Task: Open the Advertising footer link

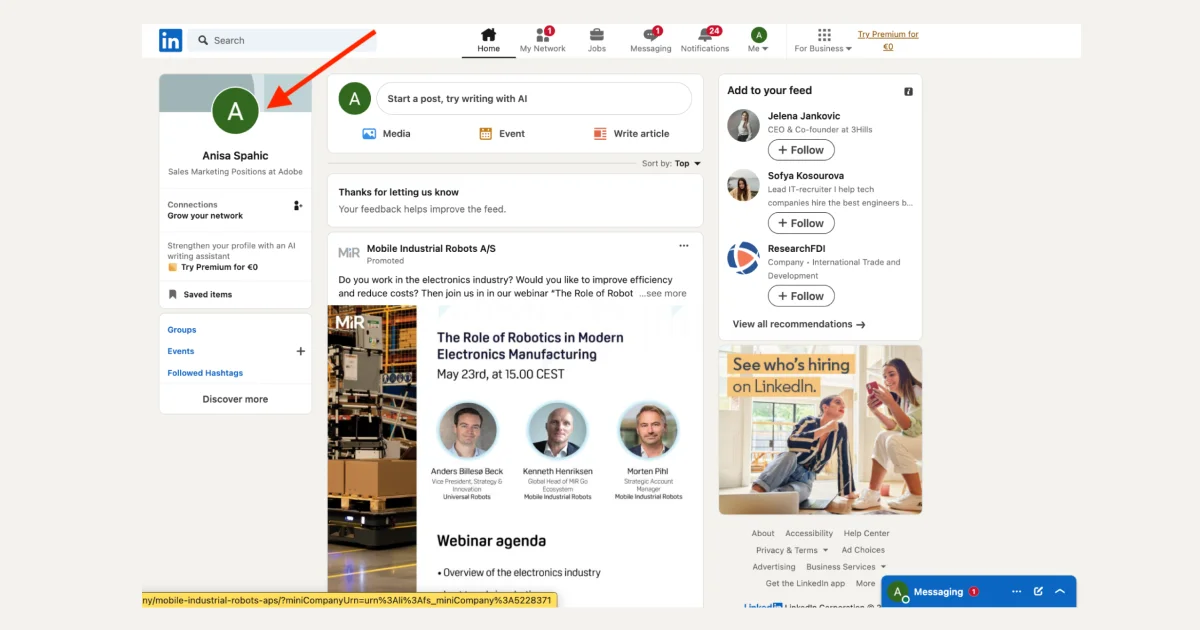Action: [x=774, y=567]
